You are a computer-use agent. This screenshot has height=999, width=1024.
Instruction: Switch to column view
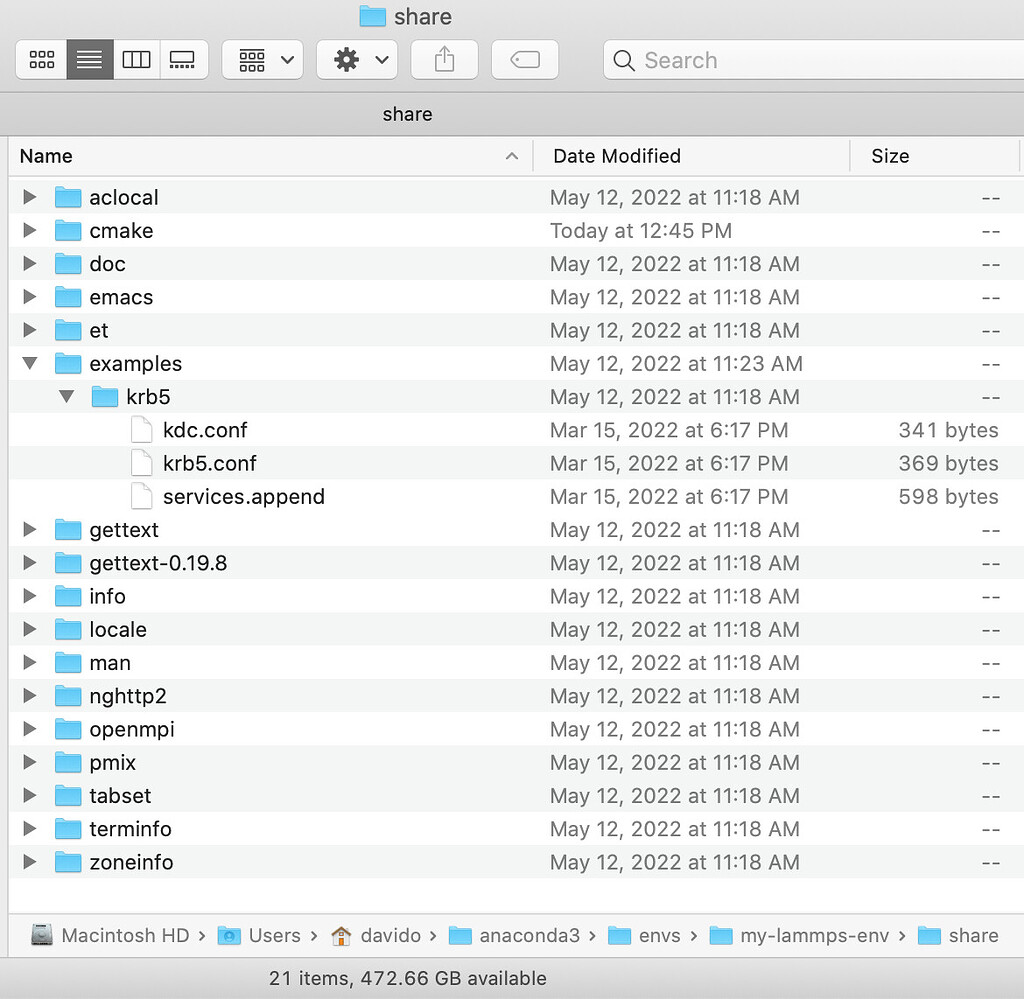pyautogui.click(x=136, y=59)
